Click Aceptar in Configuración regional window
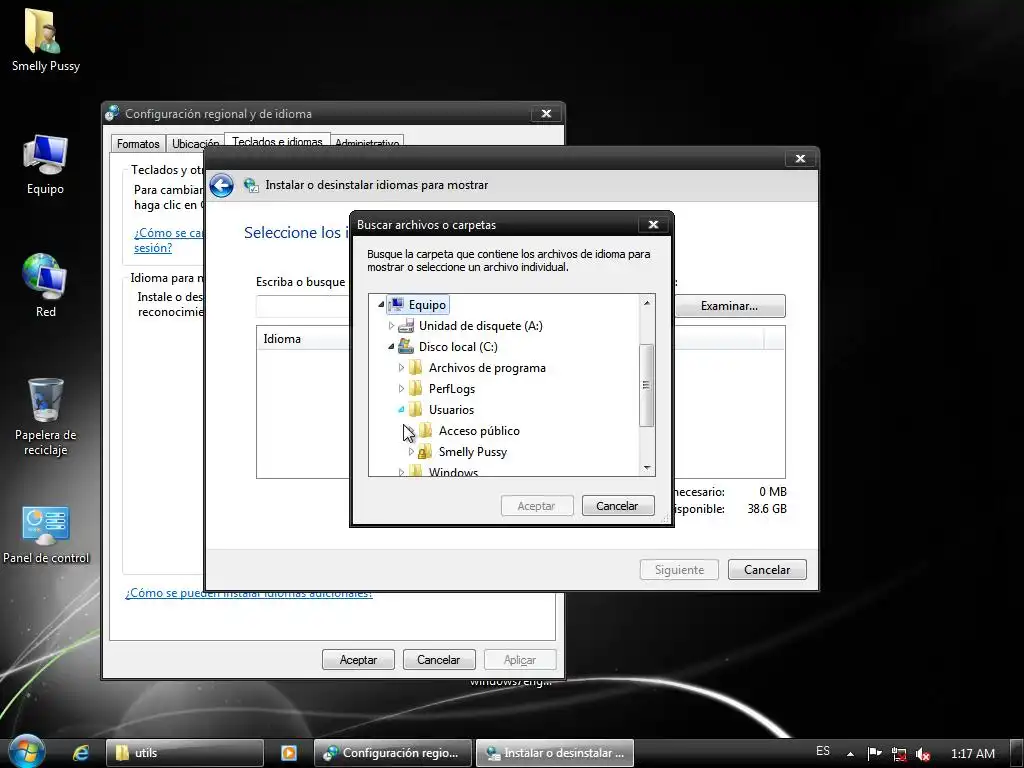1024x768 pixels. coord(359,660)
